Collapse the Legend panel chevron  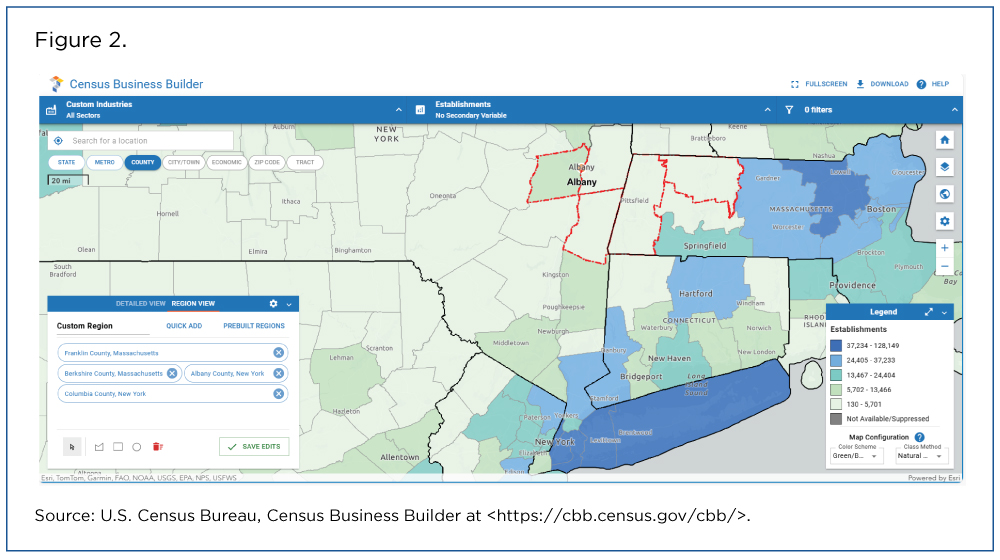[945, 313]
